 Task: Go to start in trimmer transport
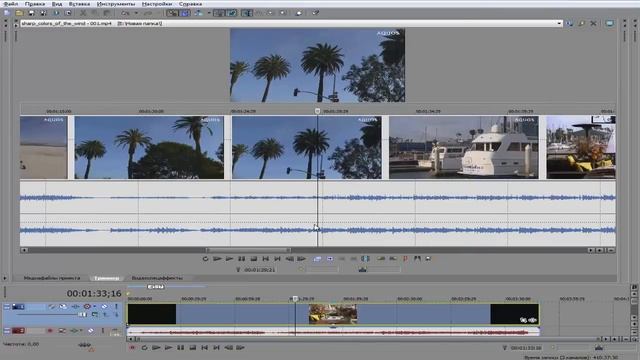click(x=266, y=259)
